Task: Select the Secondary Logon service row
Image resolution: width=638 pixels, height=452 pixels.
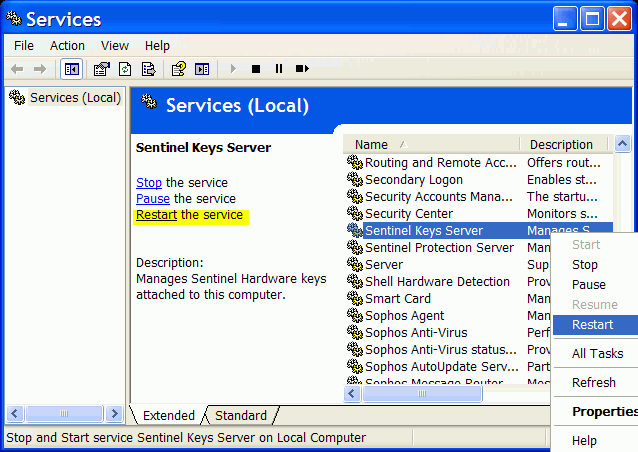Action: point(479,179)
